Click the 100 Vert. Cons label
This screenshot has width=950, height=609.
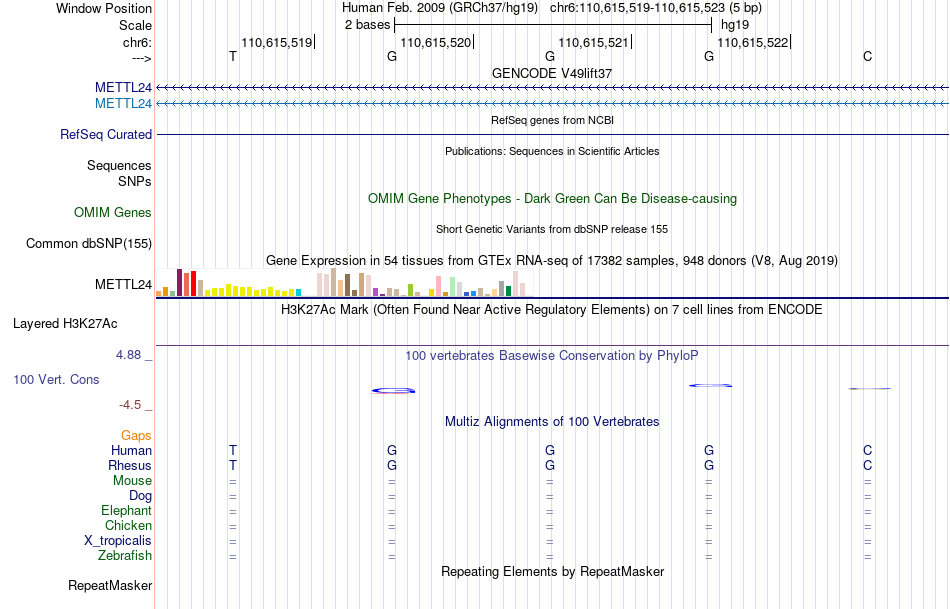click(x=56, y=380)
